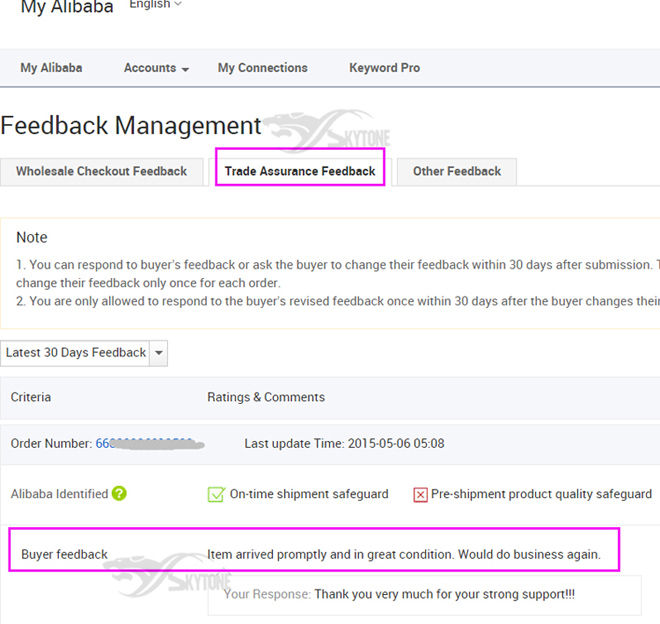The height and width of the screenshot is (624, 660).
Task: Click the Ratings & Comments column header
Action: click(266, 397)
